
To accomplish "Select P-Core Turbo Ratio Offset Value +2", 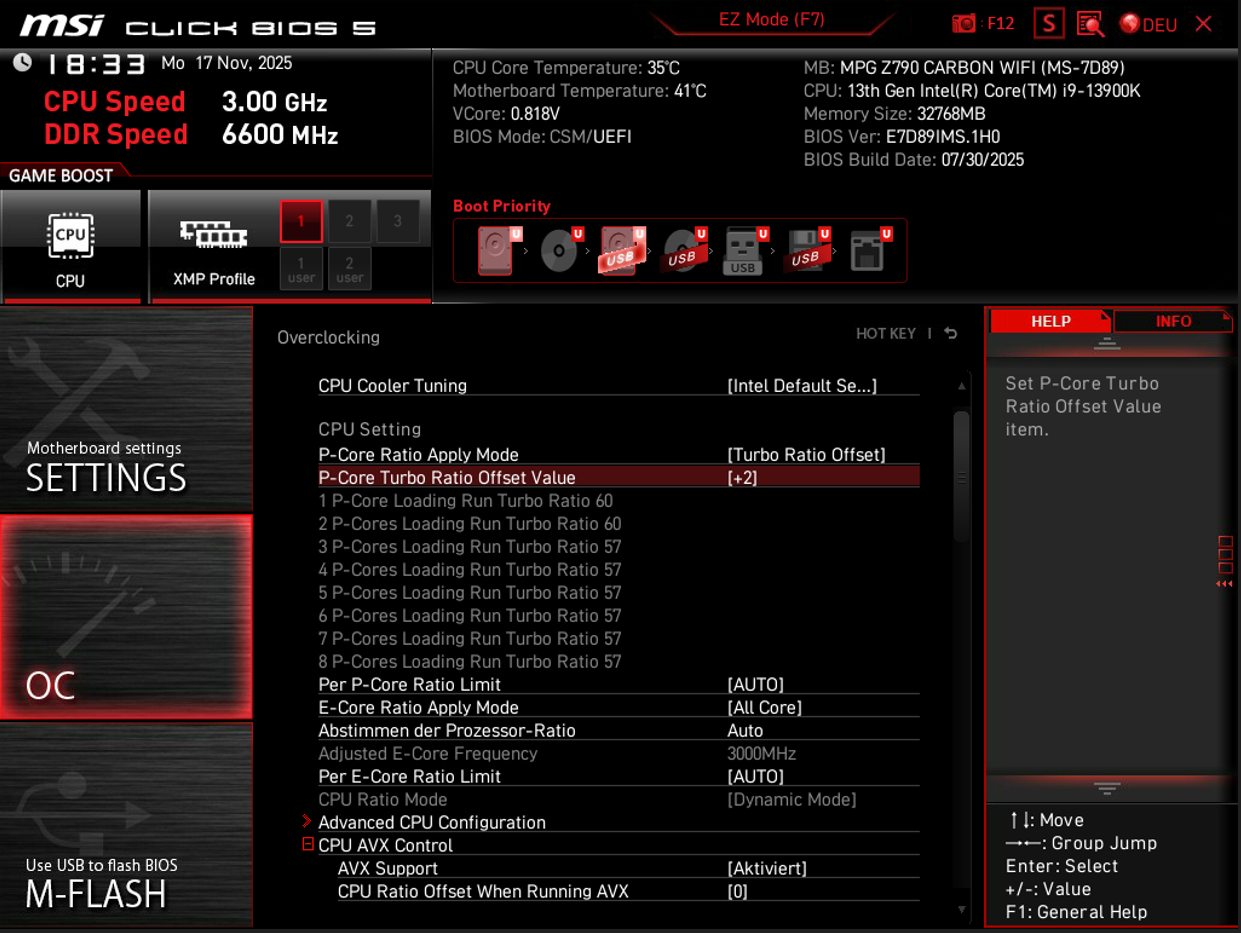I will click(619, 477).
